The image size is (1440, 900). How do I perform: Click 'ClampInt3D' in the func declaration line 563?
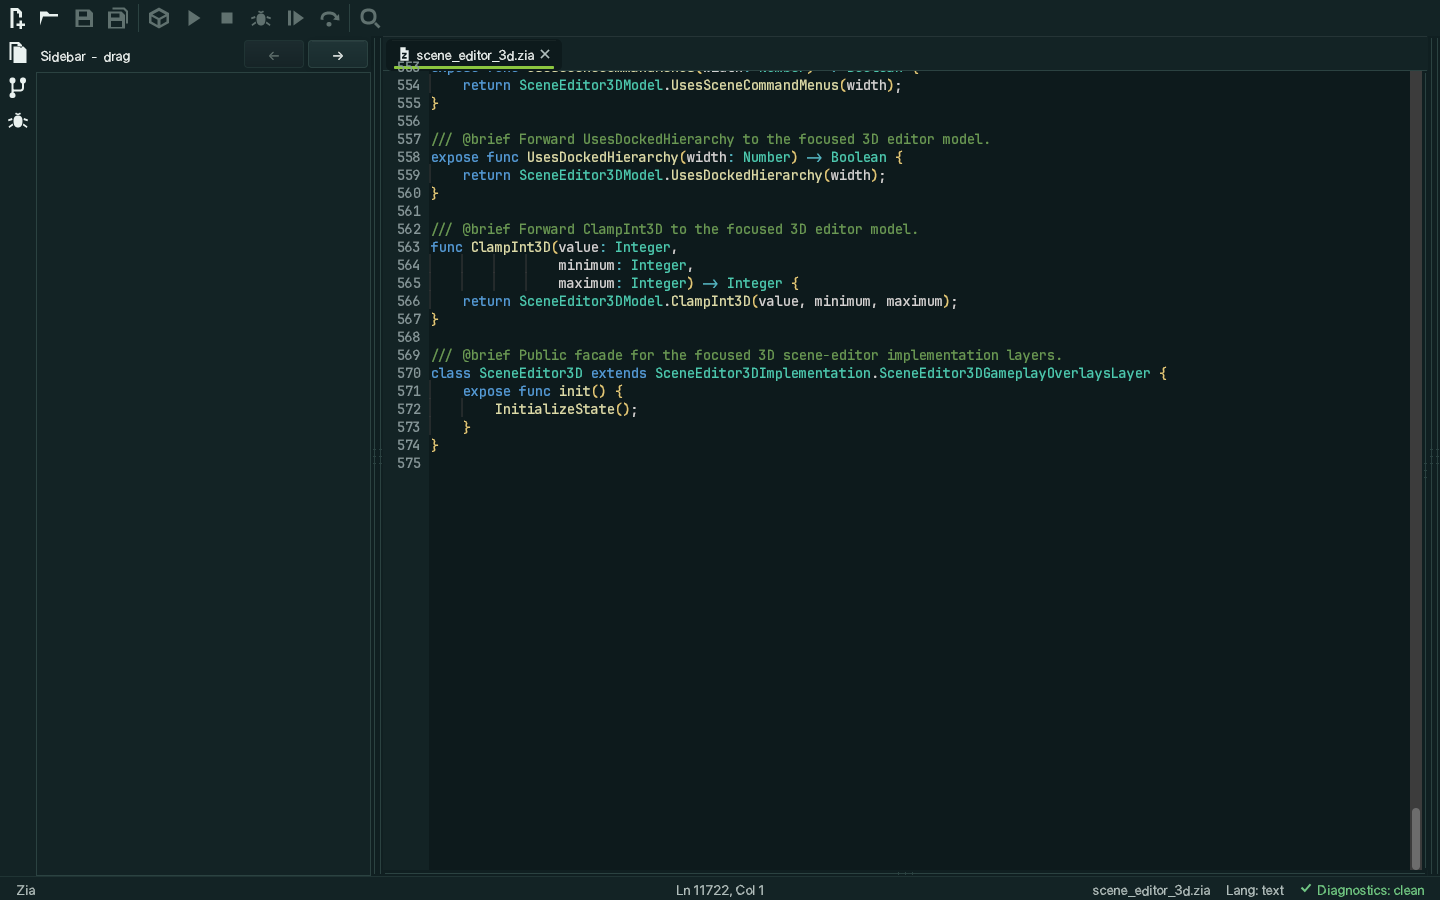point(511,247)
